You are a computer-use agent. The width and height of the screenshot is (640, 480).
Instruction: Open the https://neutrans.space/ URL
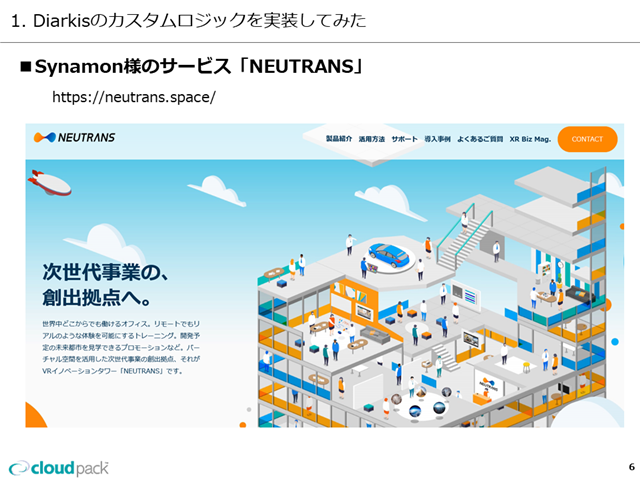pyautogui.click(x=134, y=97)
